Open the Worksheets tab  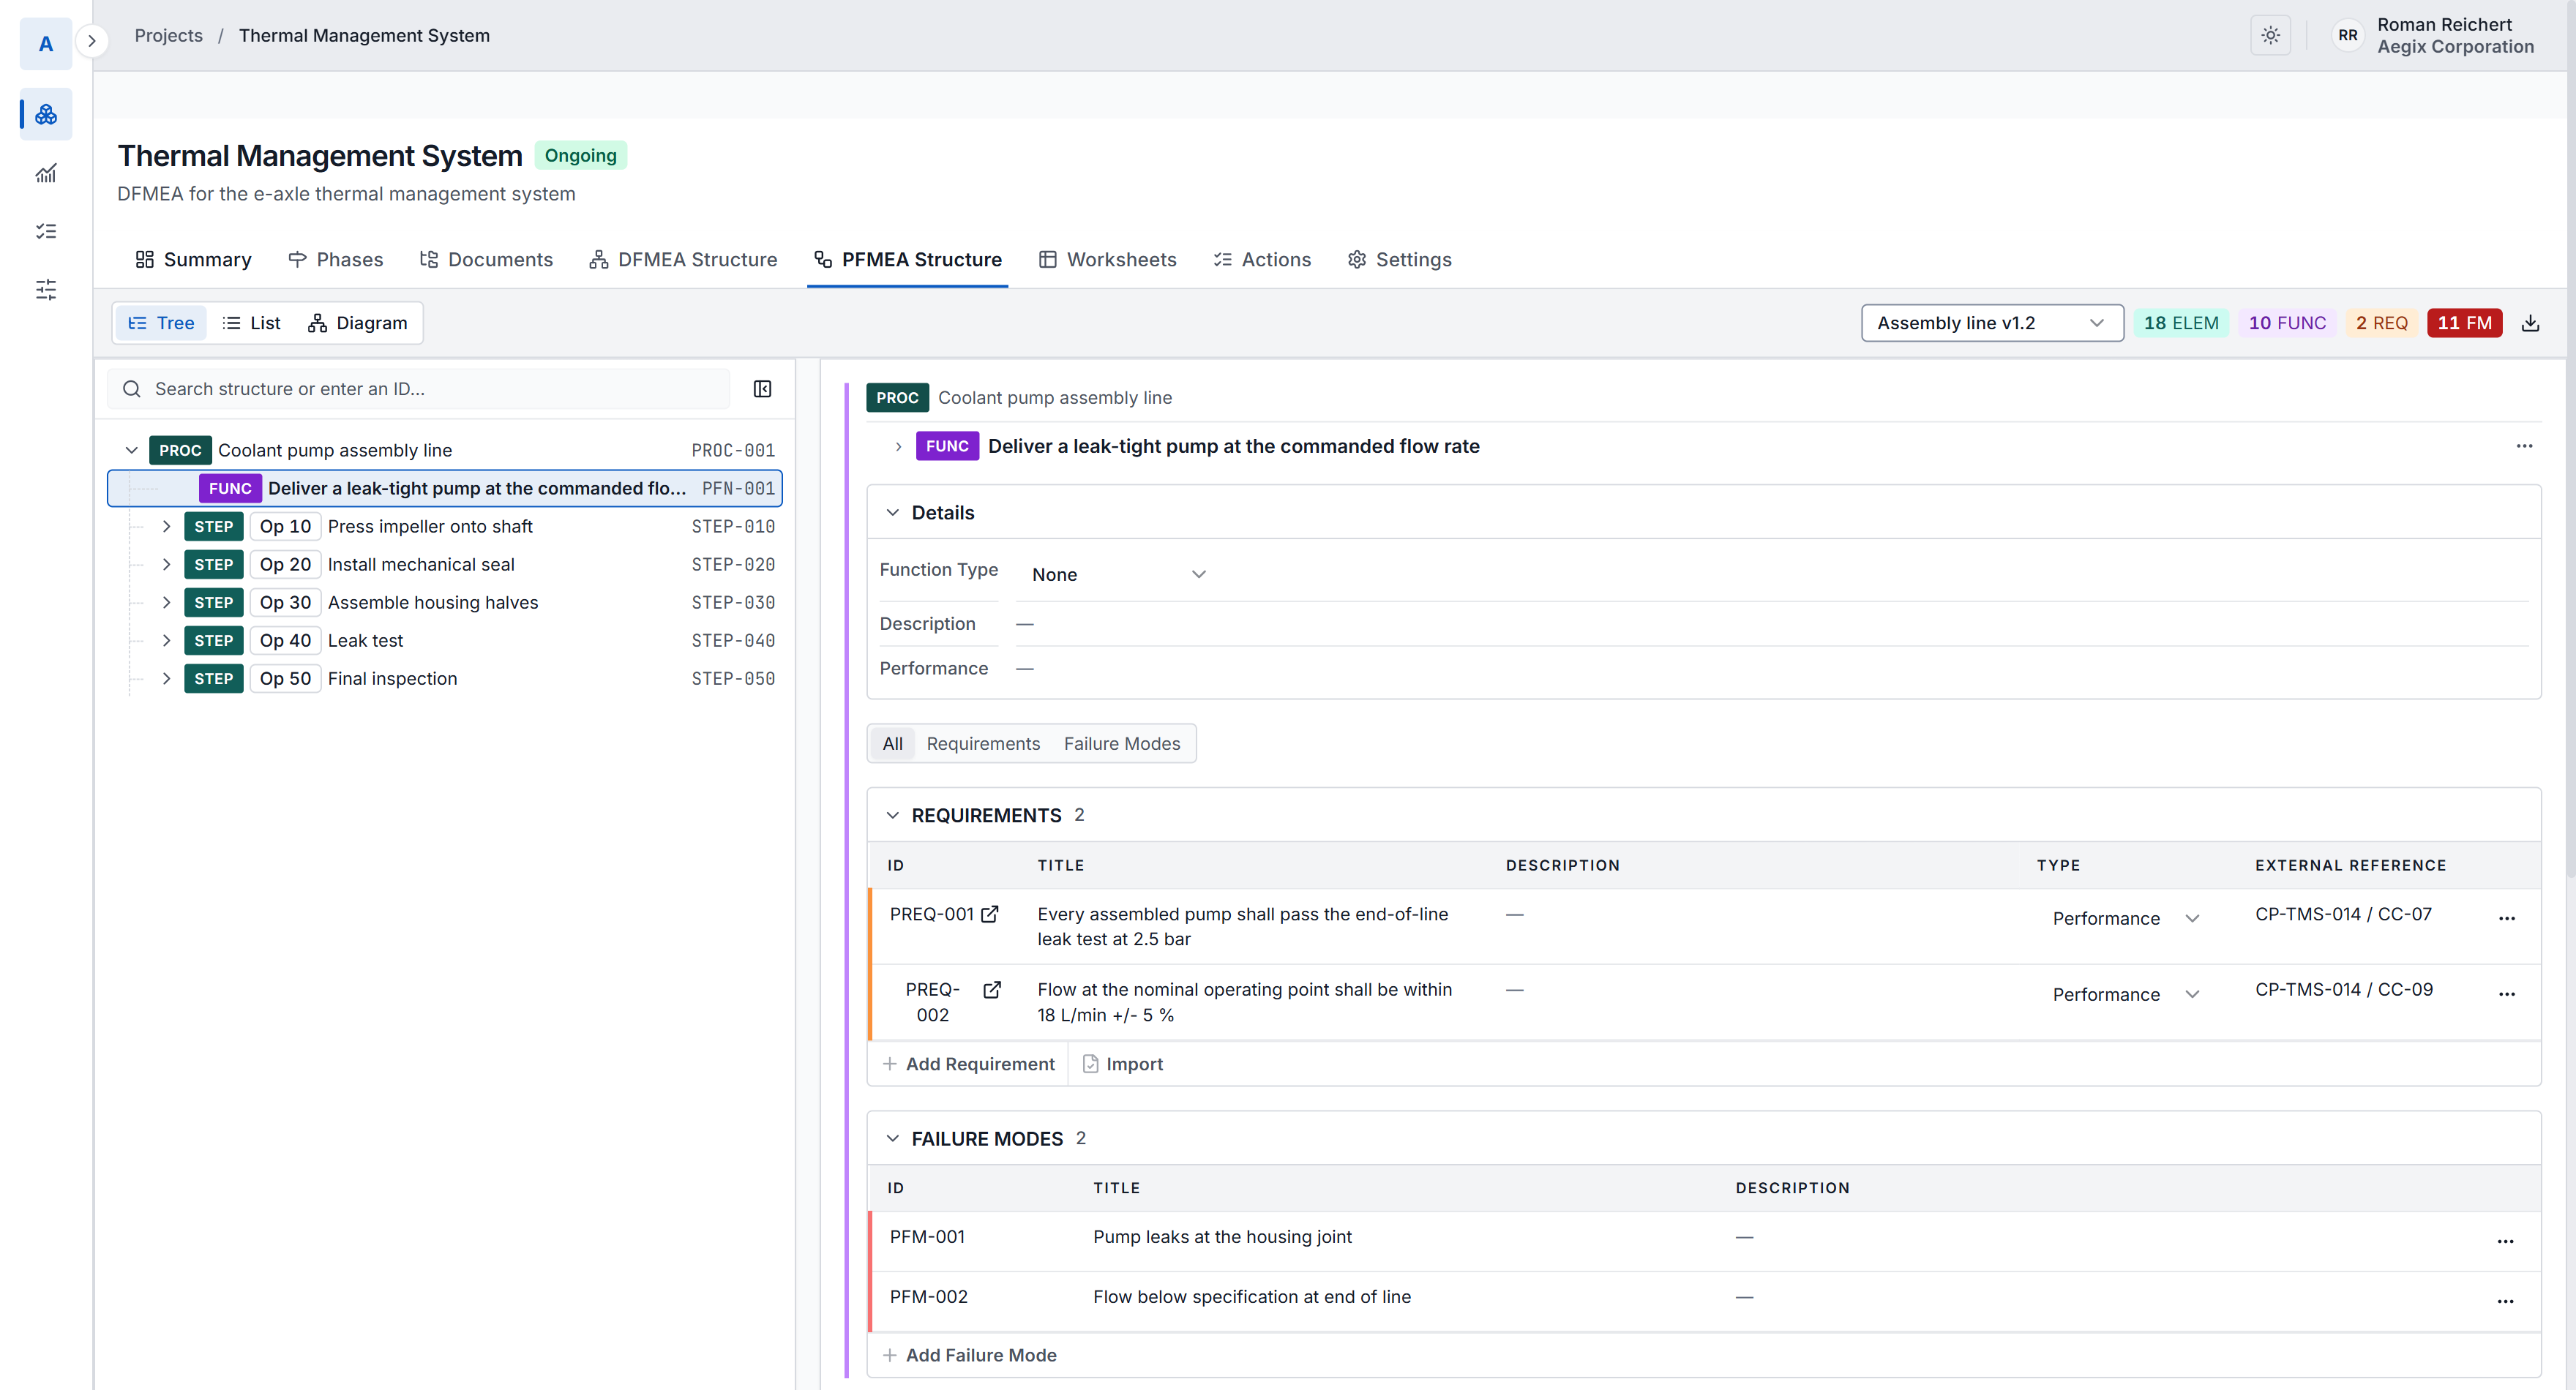click(x=1108, y=260)
